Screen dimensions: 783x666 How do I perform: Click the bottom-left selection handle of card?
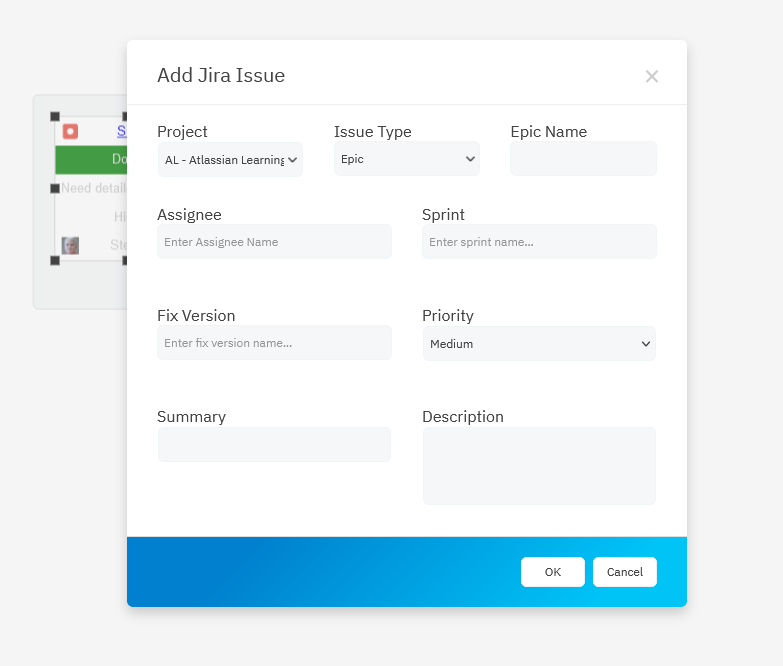[x=55, y=260]
